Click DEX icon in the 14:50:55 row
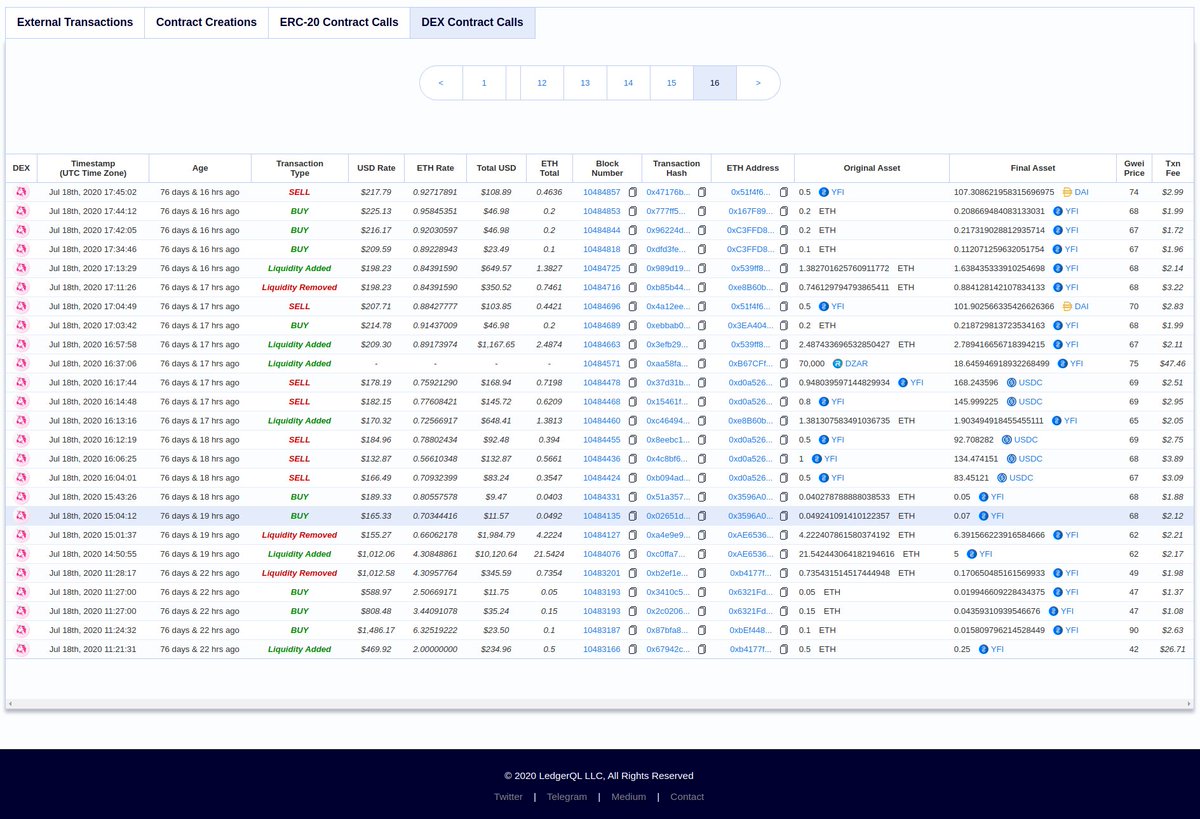The height and width of the screenshot is (819, 1200). (x=21, y=554)
